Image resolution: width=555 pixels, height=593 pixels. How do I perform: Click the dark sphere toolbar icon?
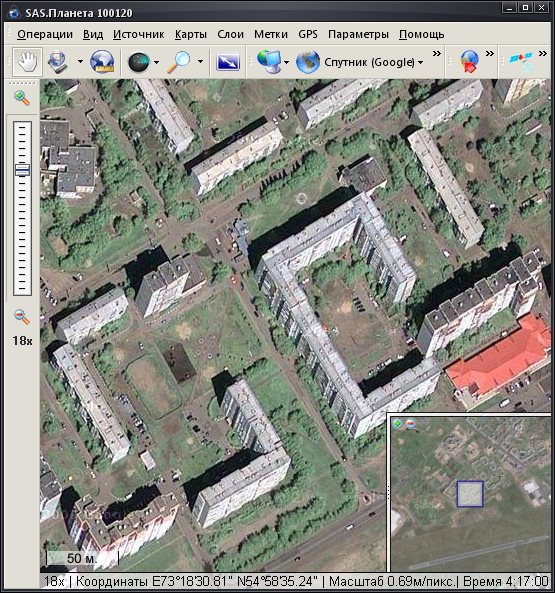coord(139,62)
